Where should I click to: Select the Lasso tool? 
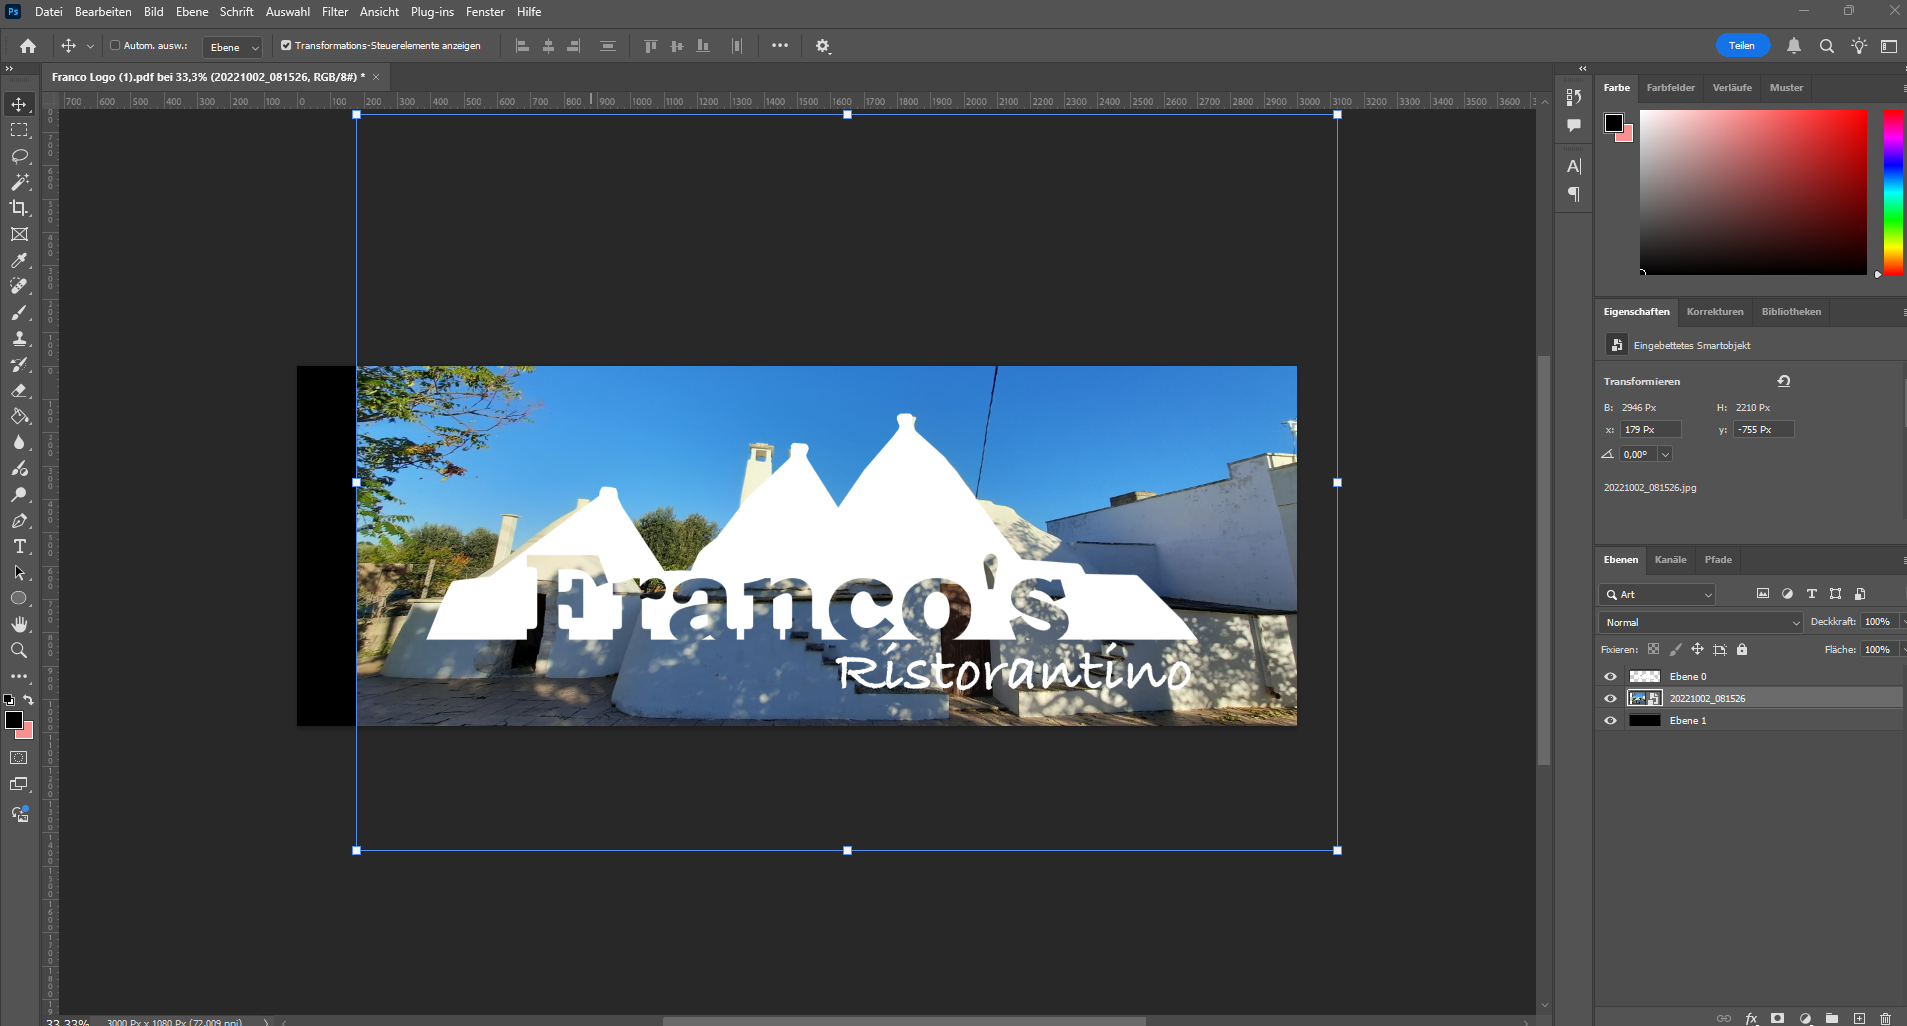coord(19,156)
